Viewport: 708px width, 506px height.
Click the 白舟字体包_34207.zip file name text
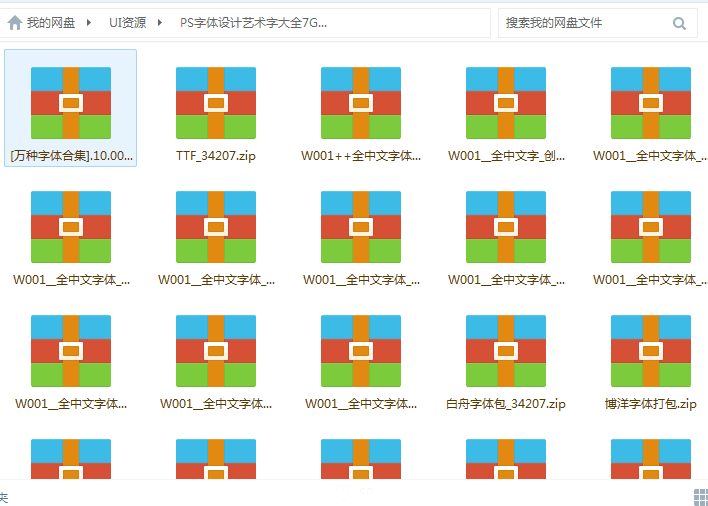506,404
